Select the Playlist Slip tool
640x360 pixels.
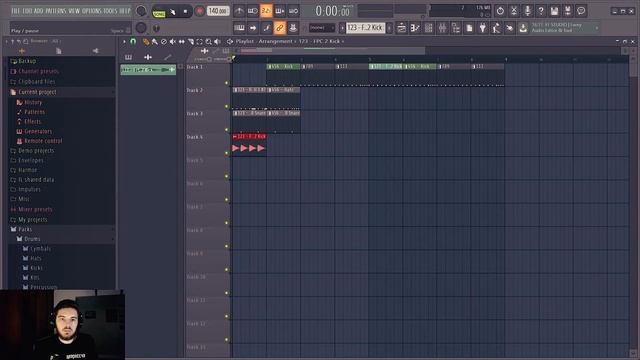pos(182,41)
